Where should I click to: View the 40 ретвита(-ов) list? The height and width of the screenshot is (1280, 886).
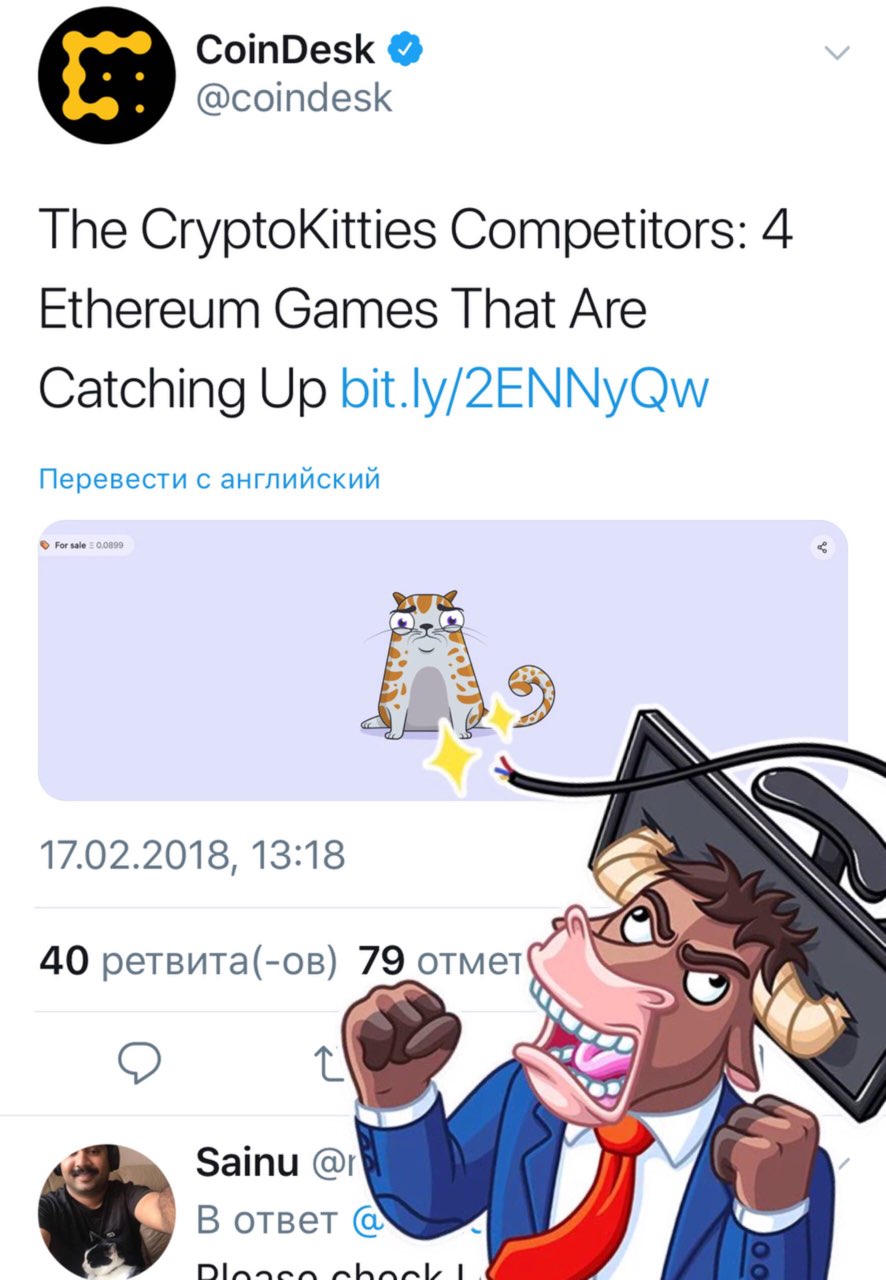188,961
